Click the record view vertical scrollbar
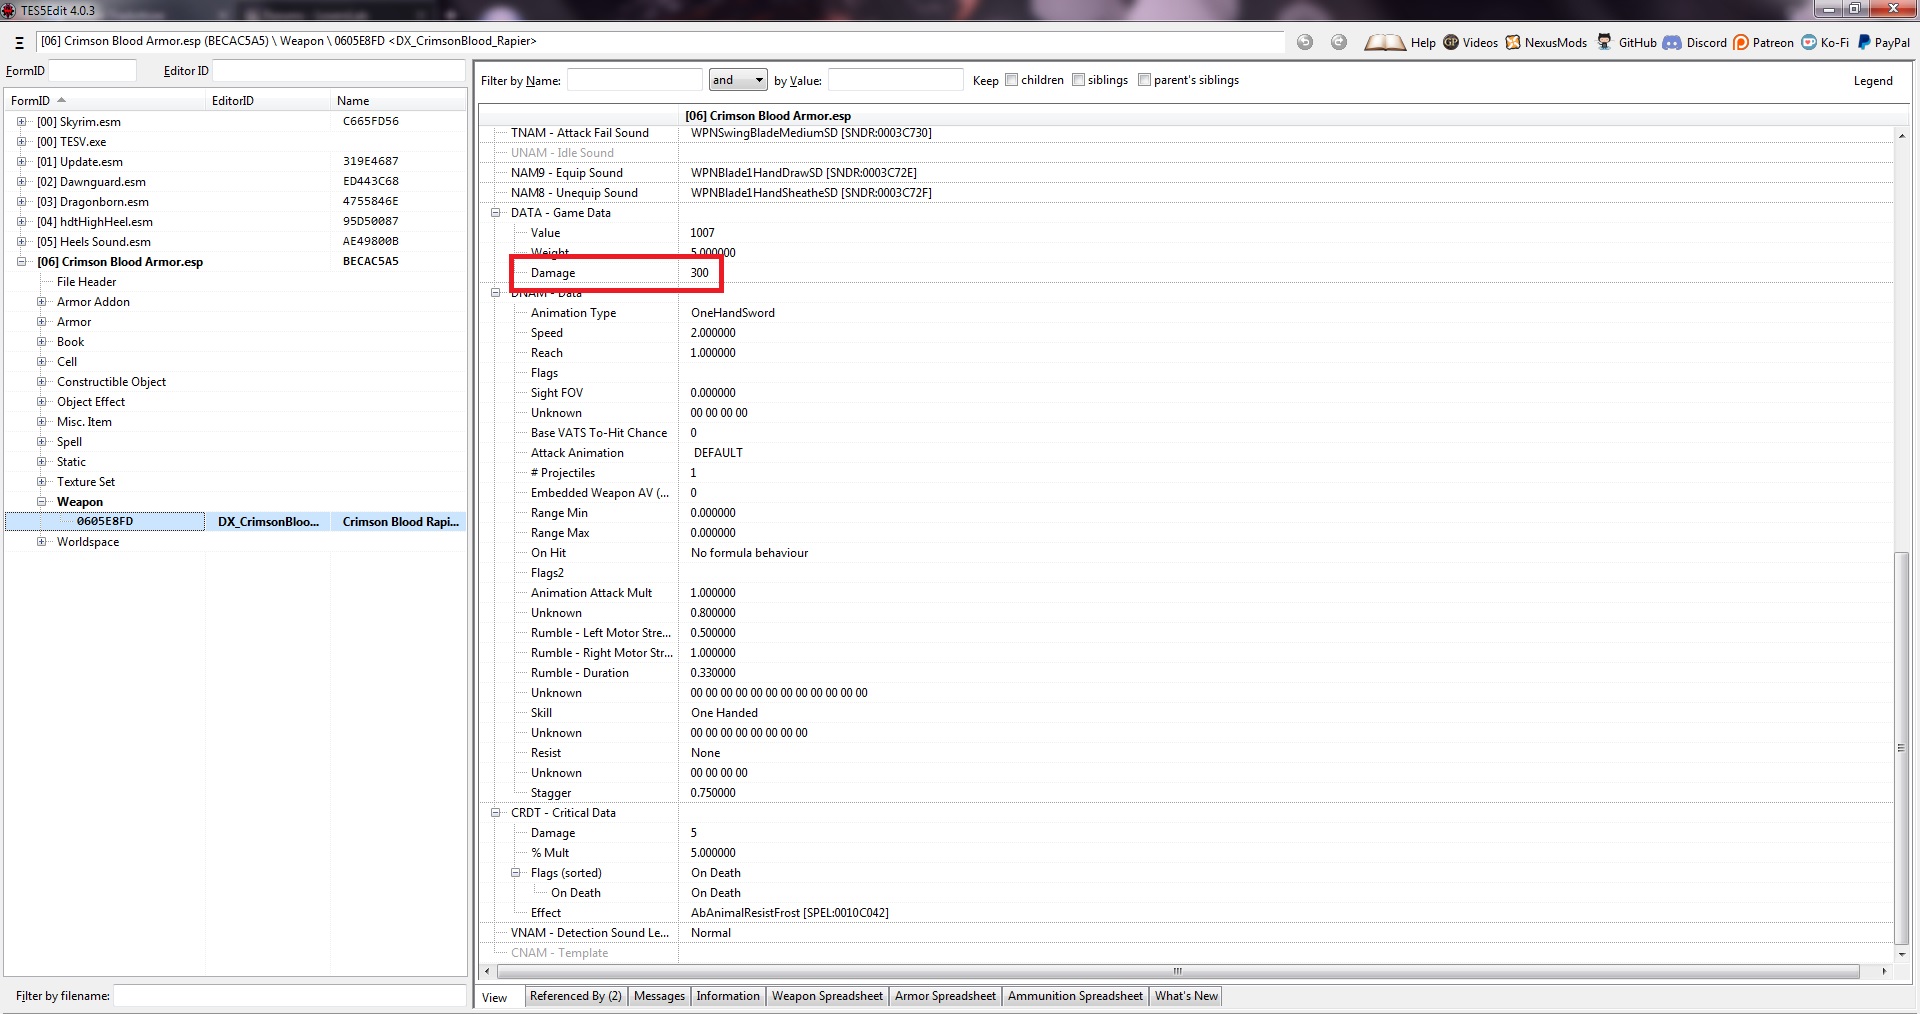 [1901, 748]
